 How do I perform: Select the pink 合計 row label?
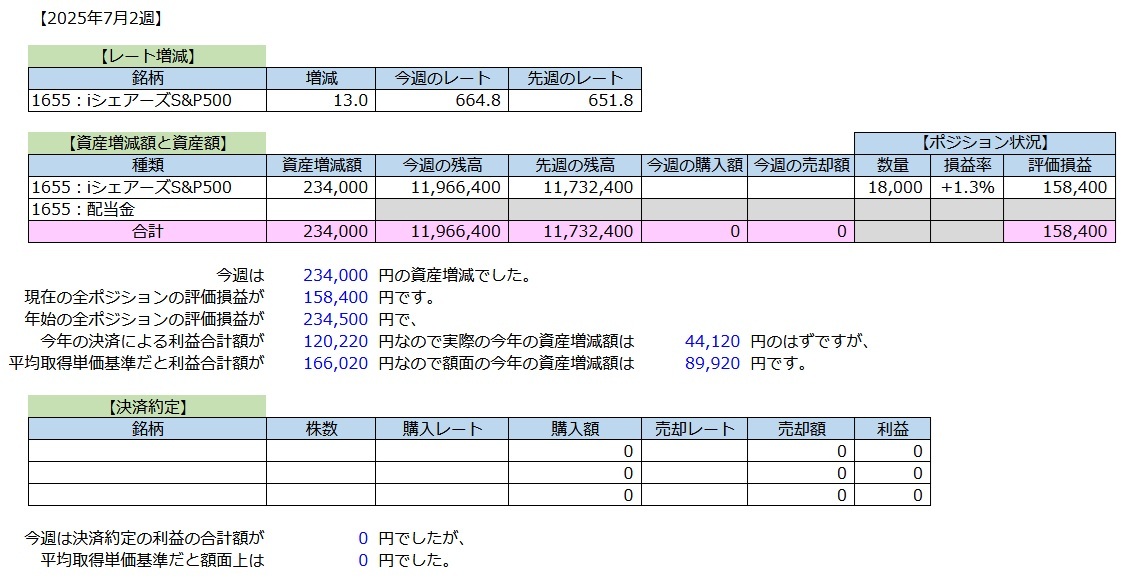(x=147, y=232)
